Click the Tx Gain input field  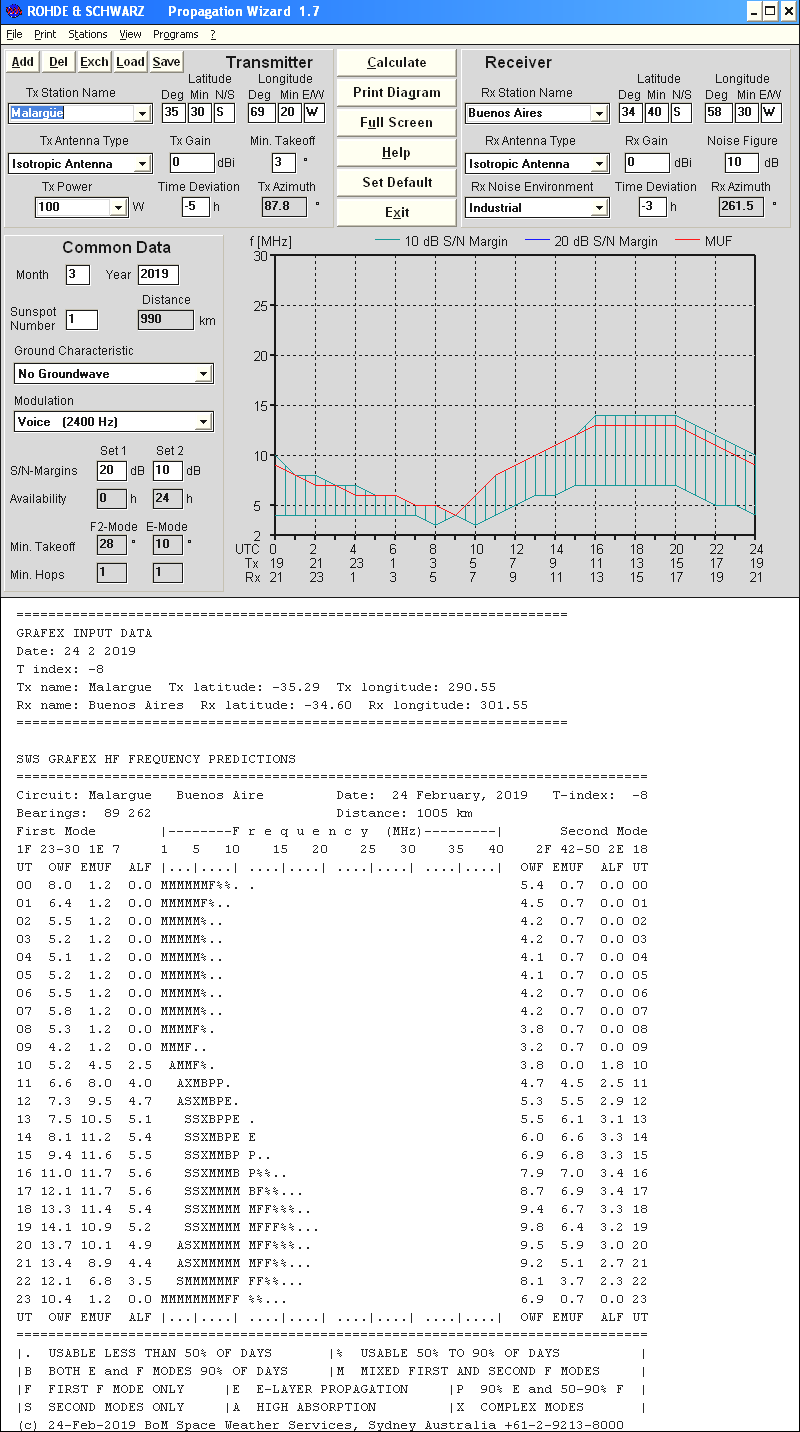[192, 162]
